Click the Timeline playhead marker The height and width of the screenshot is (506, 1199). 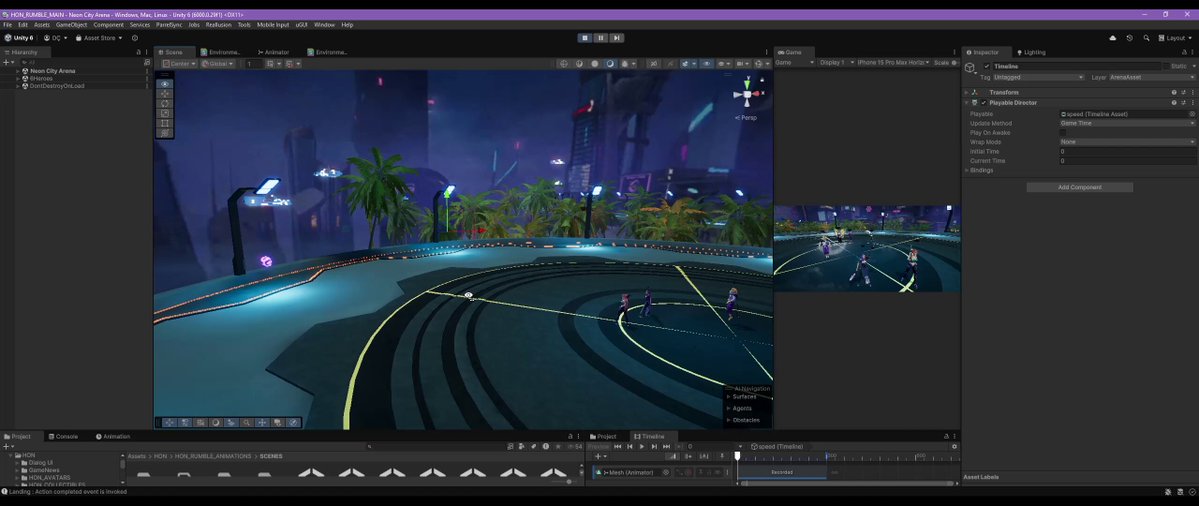click(737, 456)
